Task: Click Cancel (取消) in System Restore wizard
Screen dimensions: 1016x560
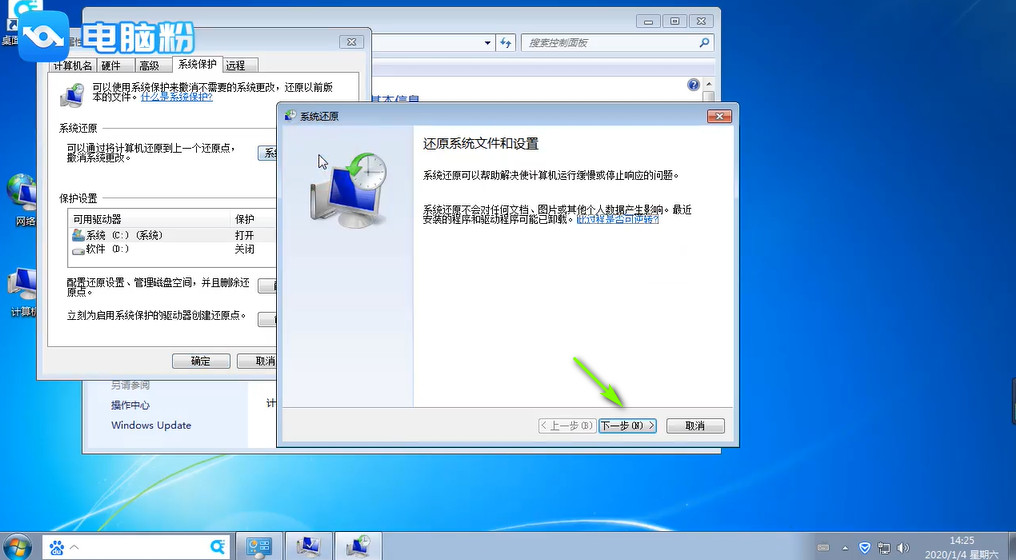Action: pos(695,426)
